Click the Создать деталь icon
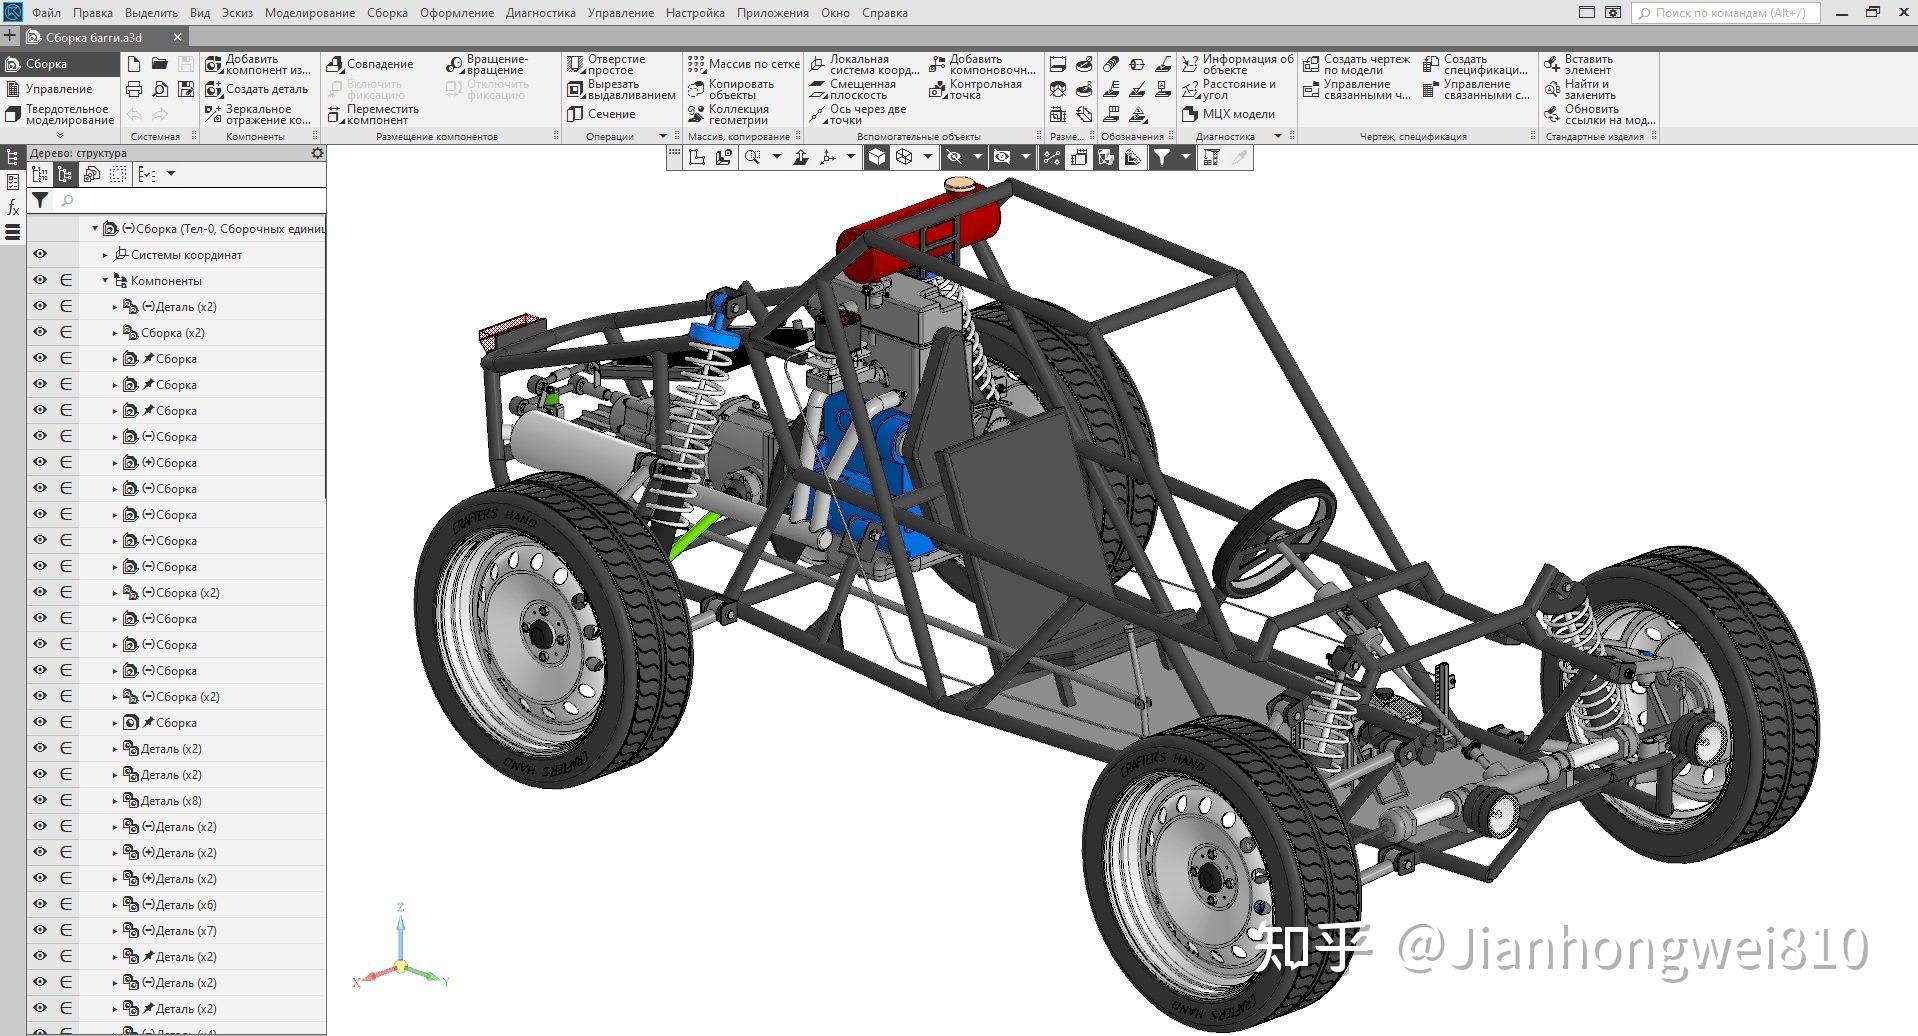This screenshot has height=1036, width=1918. click(214, 89)
